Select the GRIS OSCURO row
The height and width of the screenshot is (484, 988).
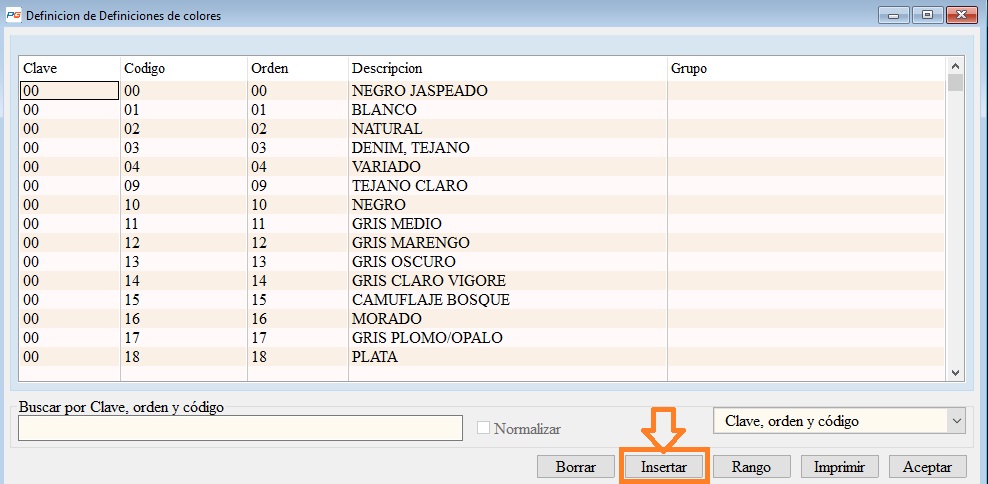pyautogui.click(x=482, y=262)
